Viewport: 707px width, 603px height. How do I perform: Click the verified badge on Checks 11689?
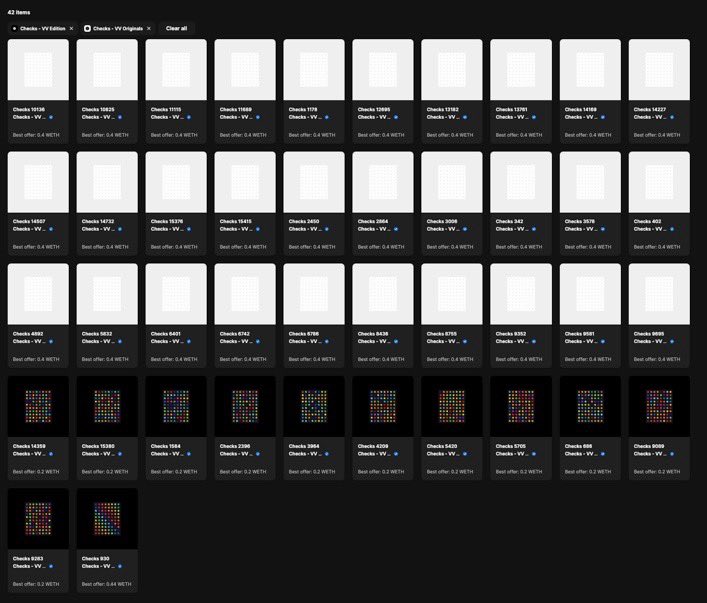coord(258,117)
